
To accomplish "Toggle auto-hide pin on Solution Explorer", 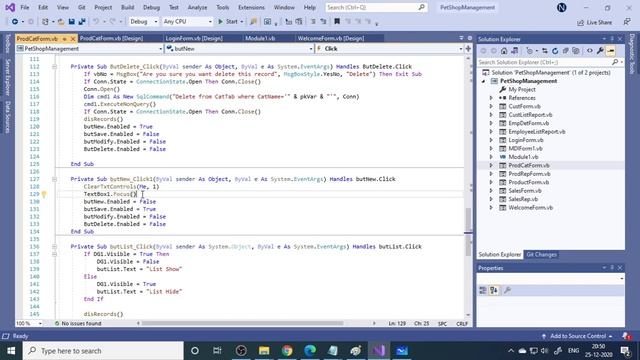I will coord(612,39).
